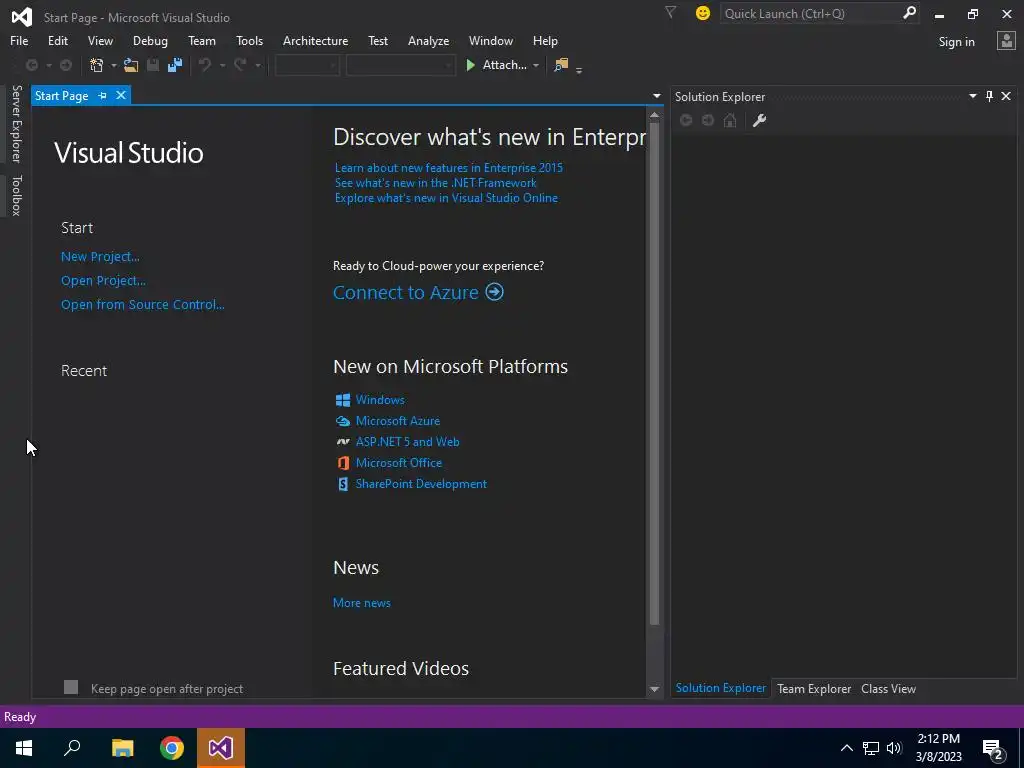This screenshot has height=768, width=1024.
Task: Expand the New Project dropdown arrow
Action: click(114, 65)
